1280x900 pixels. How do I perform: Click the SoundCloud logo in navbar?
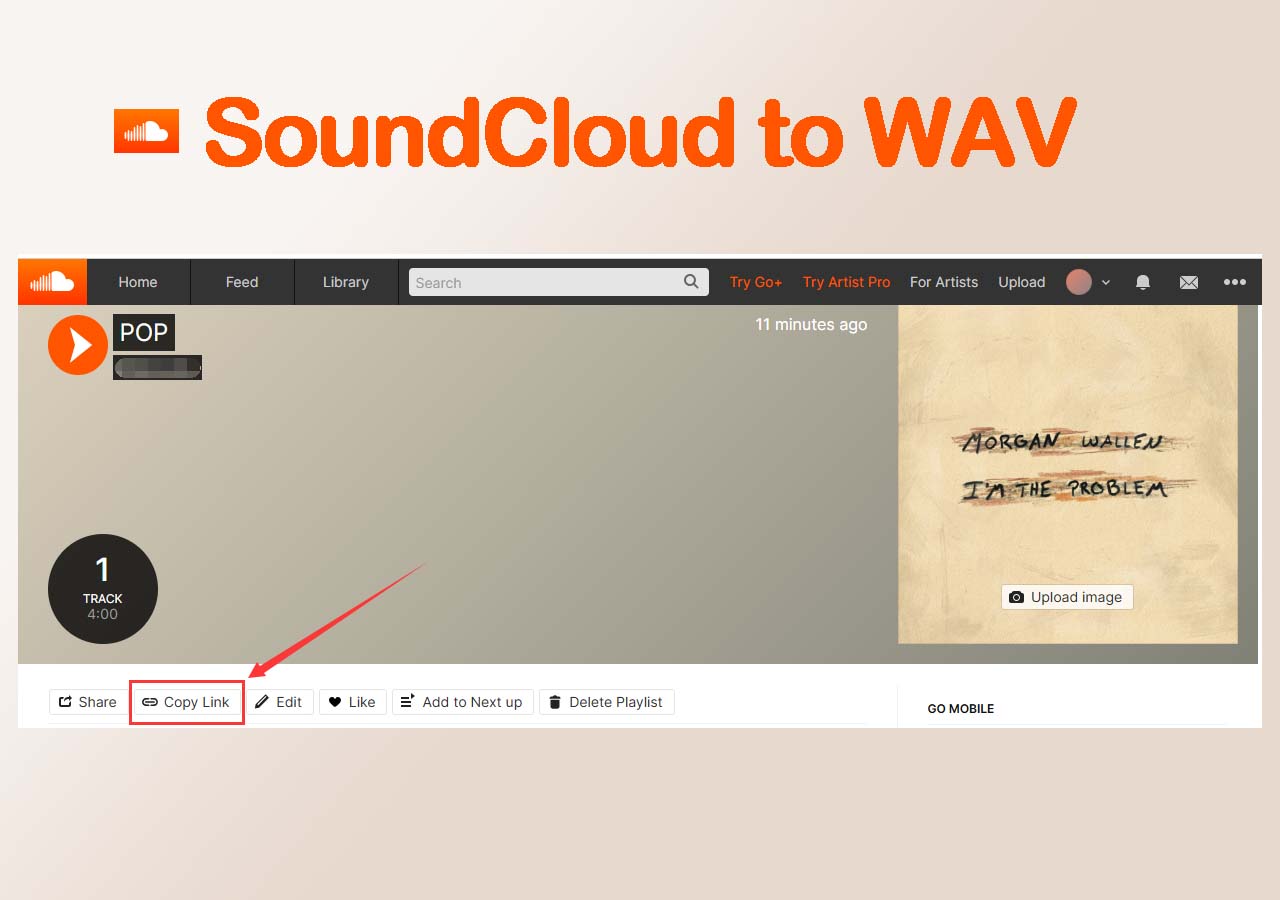(52, 282)
